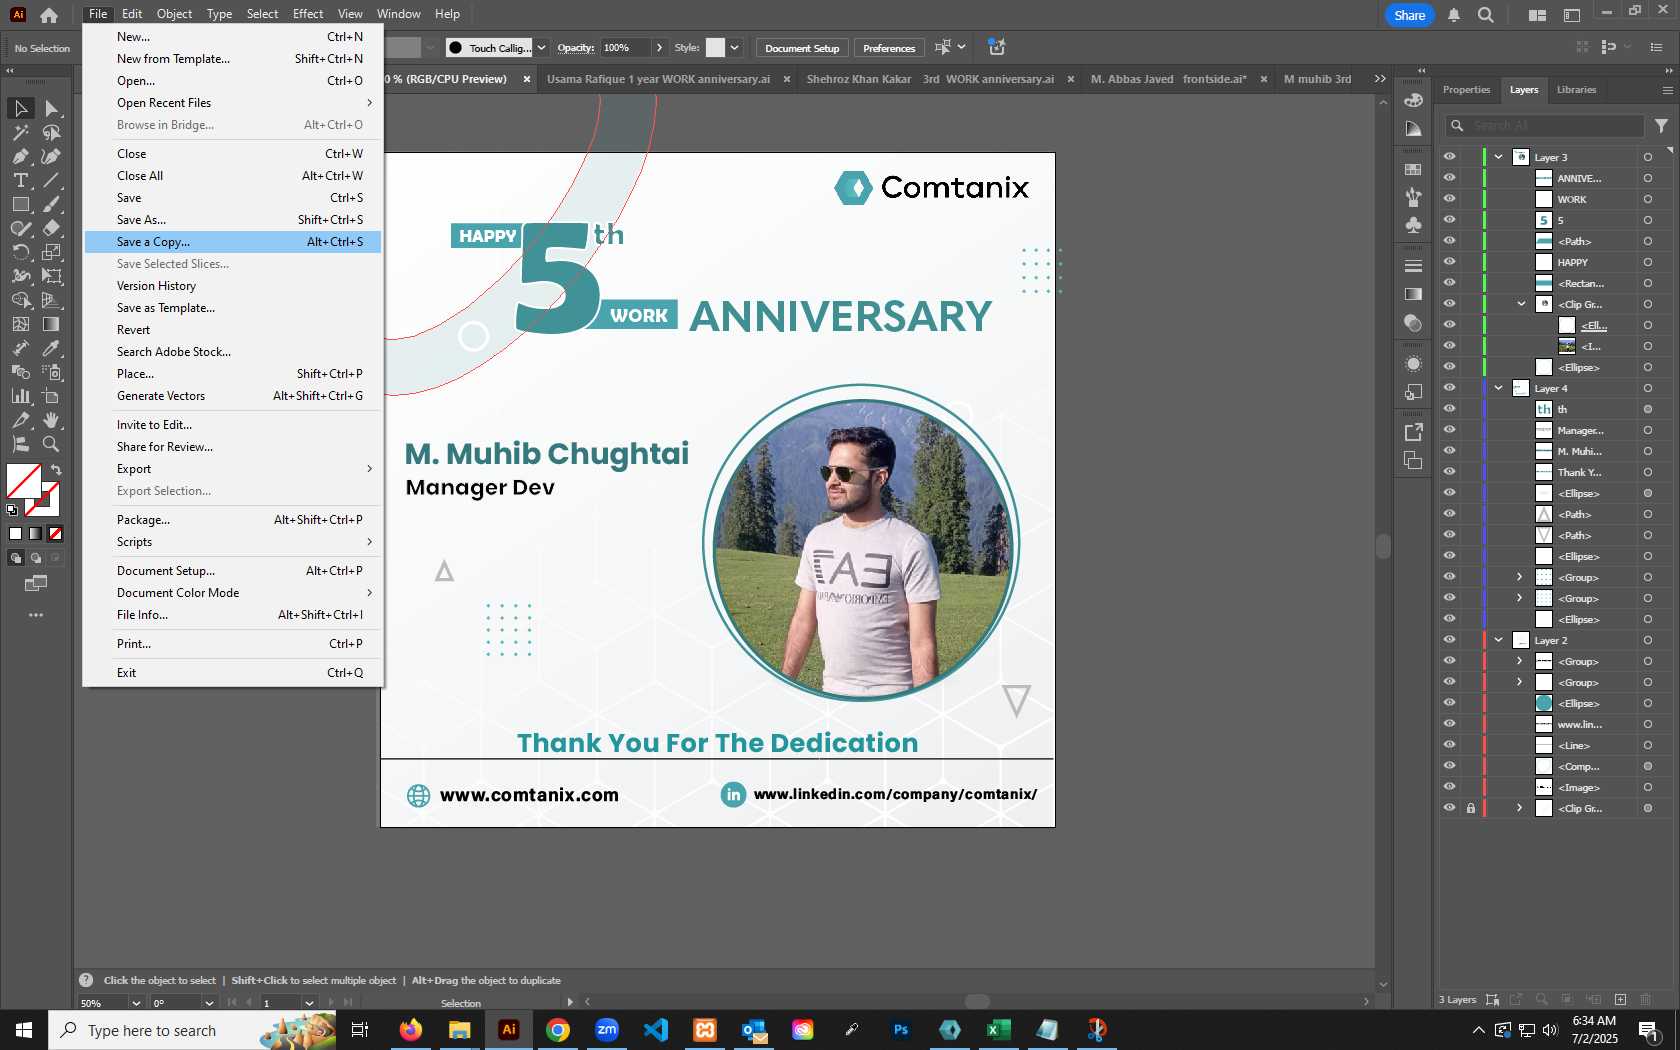Click Export submenu item

tap(233, 469)
